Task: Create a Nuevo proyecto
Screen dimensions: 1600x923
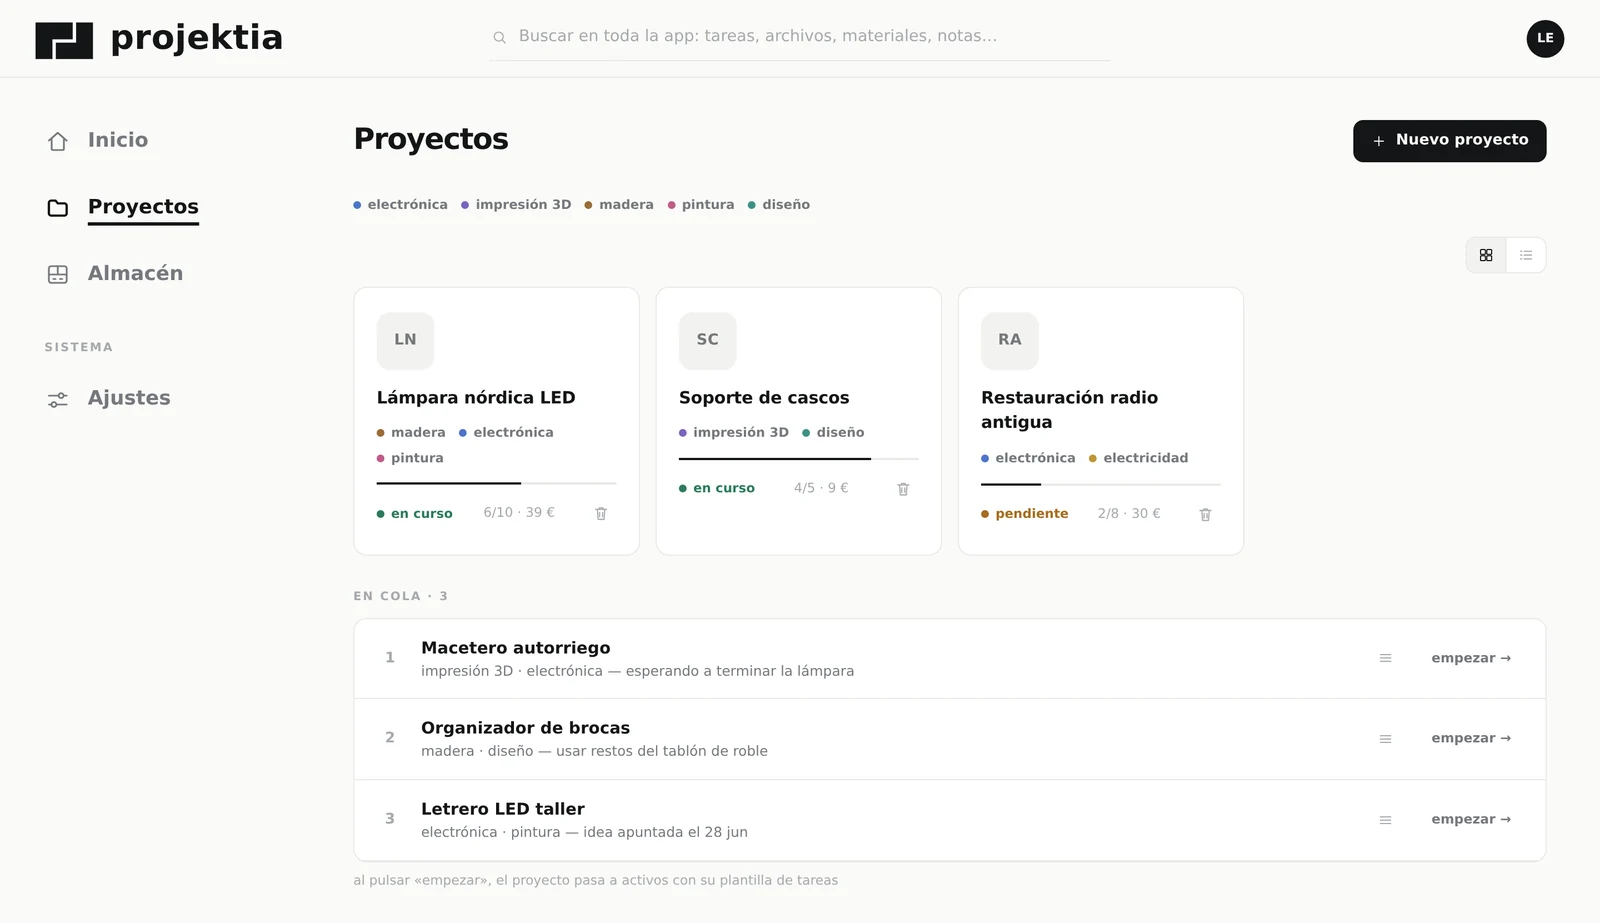Action: (1449, 141)
